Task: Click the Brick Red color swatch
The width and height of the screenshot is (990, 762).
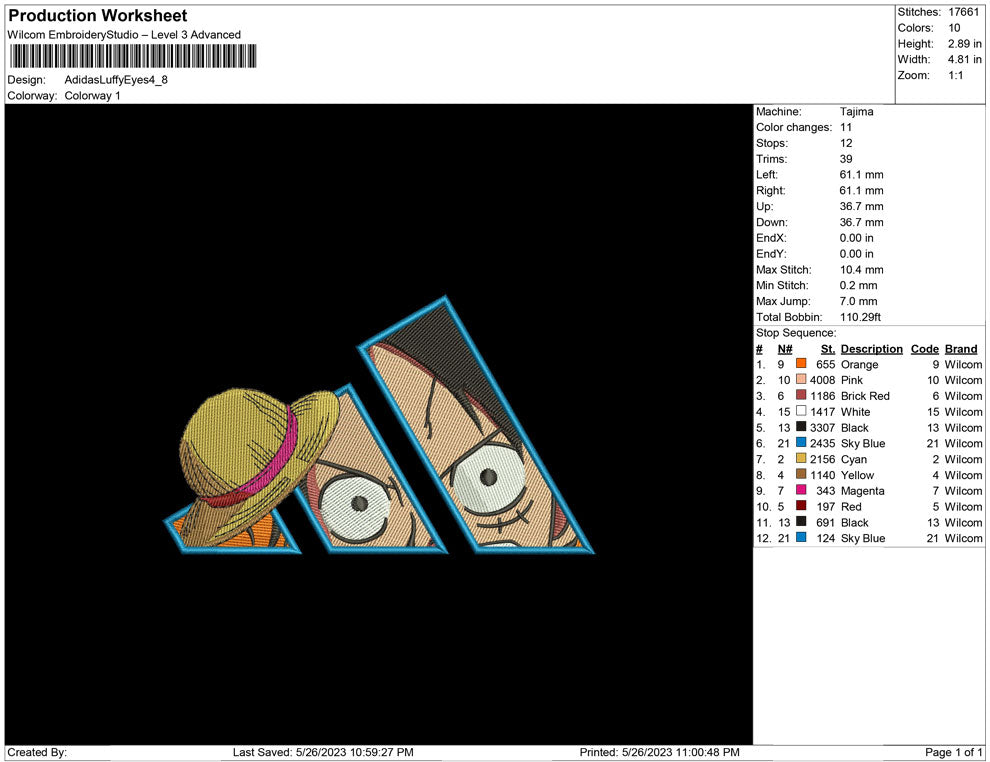Action: (x=801, y=395)
